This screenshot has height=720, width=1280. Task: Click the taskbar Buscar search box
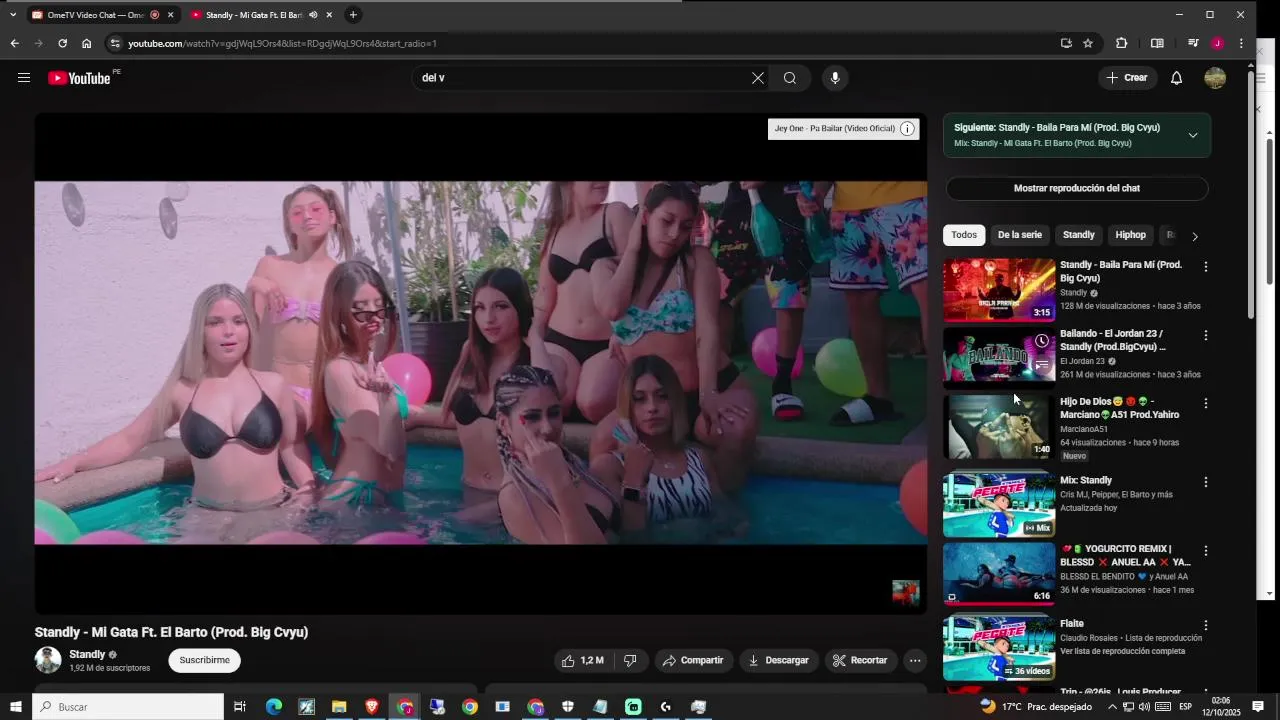(x=129, y=707)
